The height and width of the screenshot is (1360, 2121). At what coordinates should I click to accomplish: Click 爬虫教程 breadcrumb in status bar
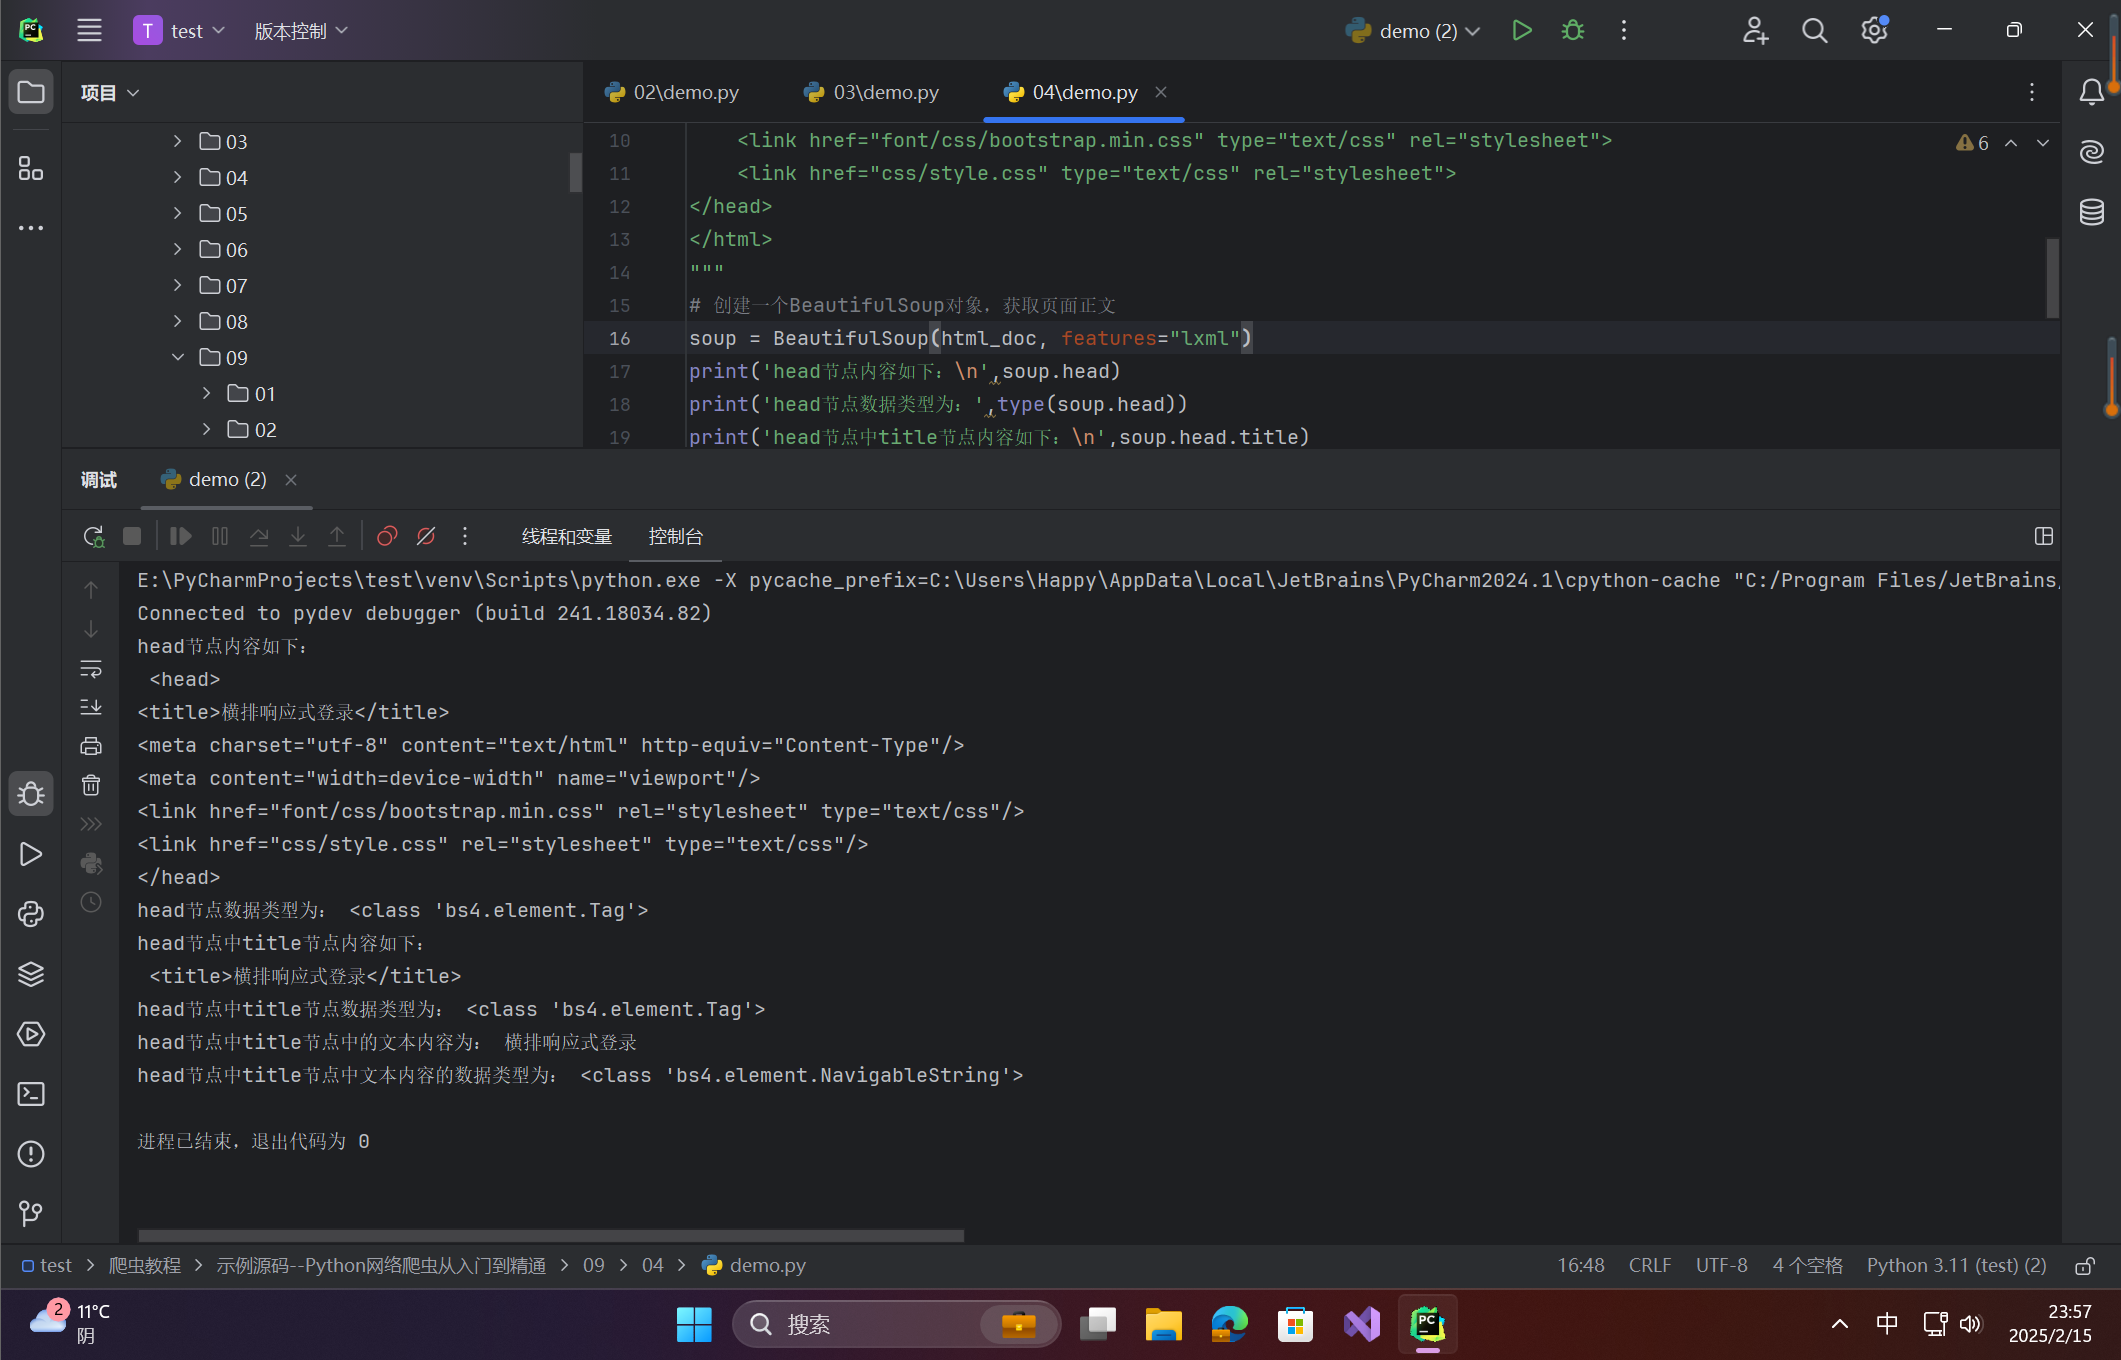(145, 1266)
